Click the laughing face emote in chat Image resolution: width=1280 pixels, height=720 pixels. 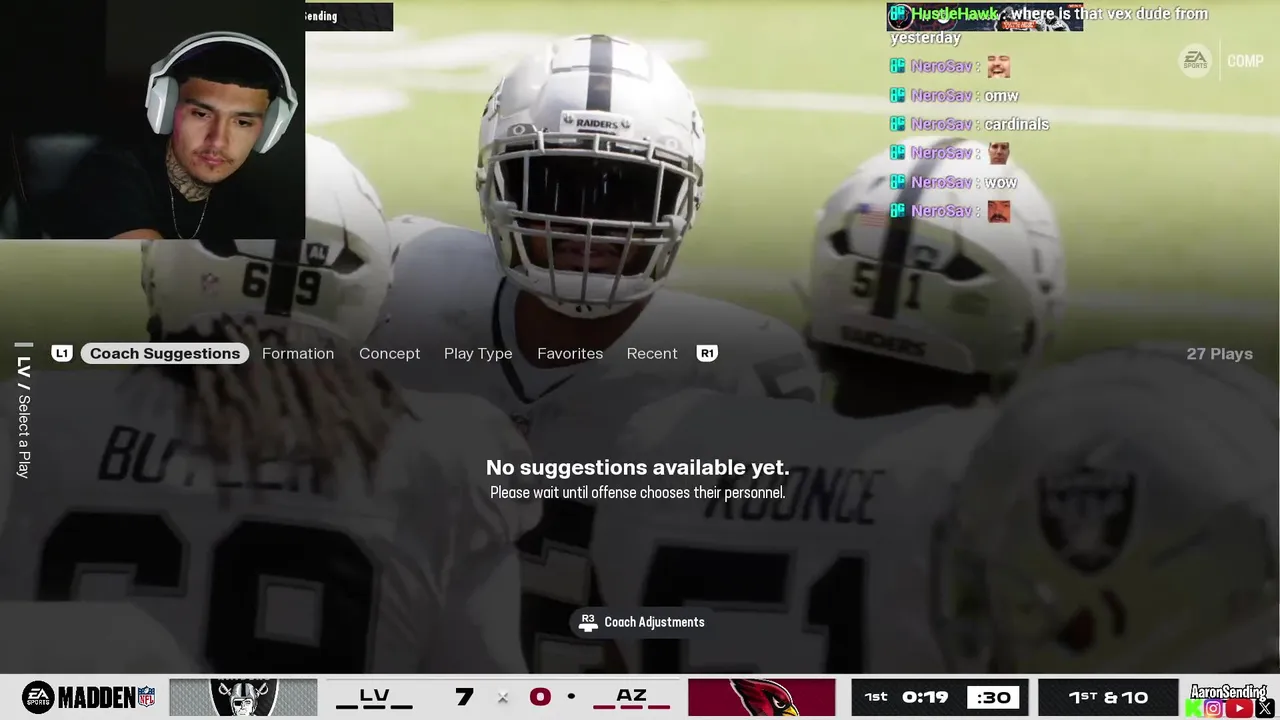(x=998, y=67)
